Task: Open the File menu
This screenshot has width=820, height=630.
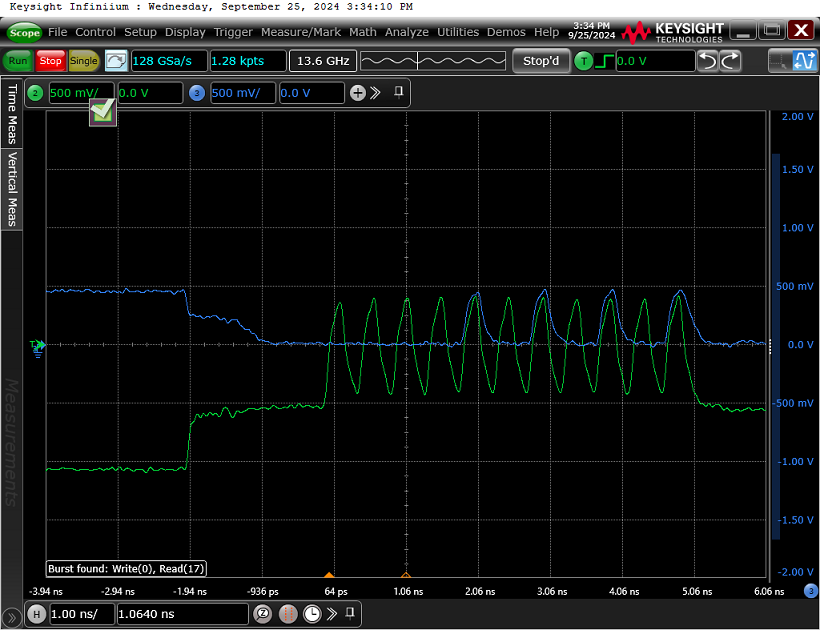Action: tap(58, 32)
